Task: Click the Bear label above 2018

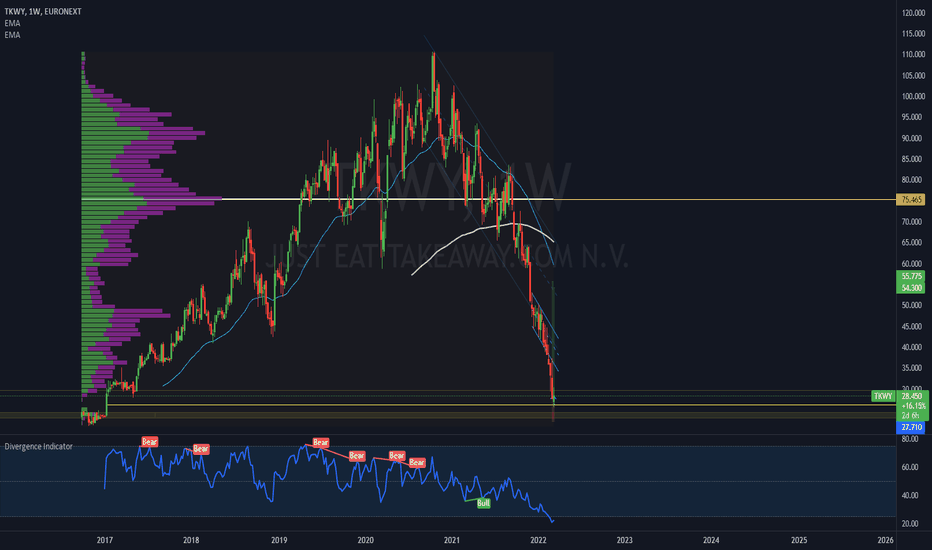Action: point(201,449)
